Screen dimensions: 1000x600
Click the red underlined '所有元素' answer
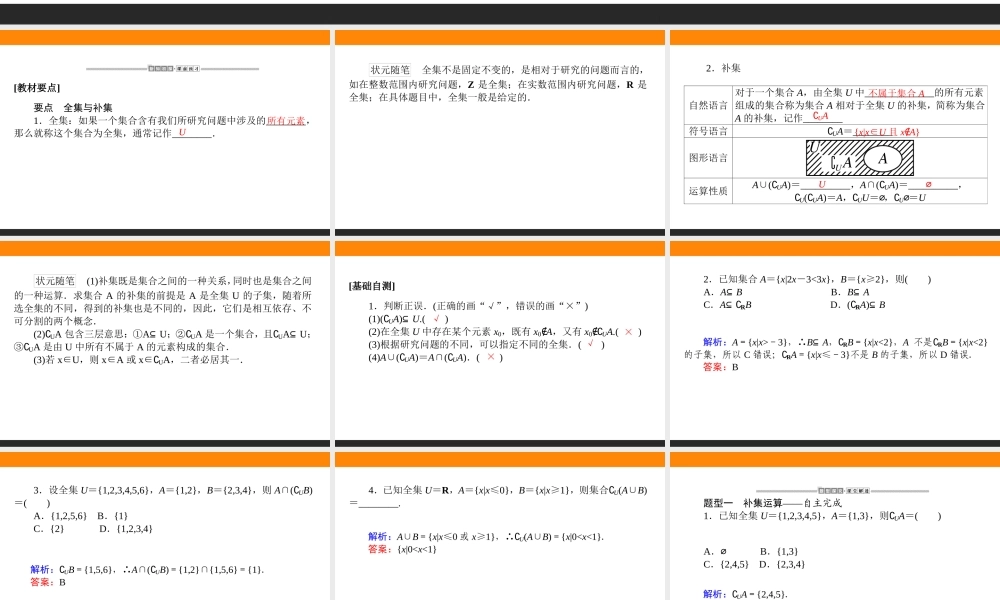tap(286, 121)
